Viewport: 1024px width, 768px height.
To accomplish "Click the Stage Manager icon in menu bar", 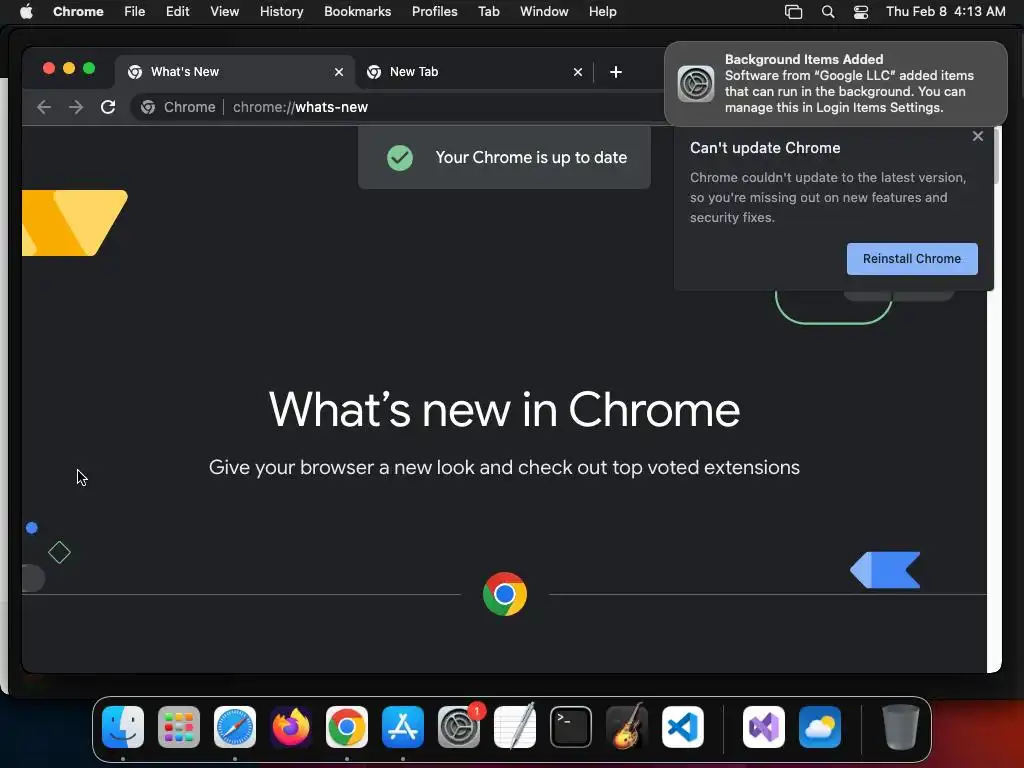I will pos(793,12).
